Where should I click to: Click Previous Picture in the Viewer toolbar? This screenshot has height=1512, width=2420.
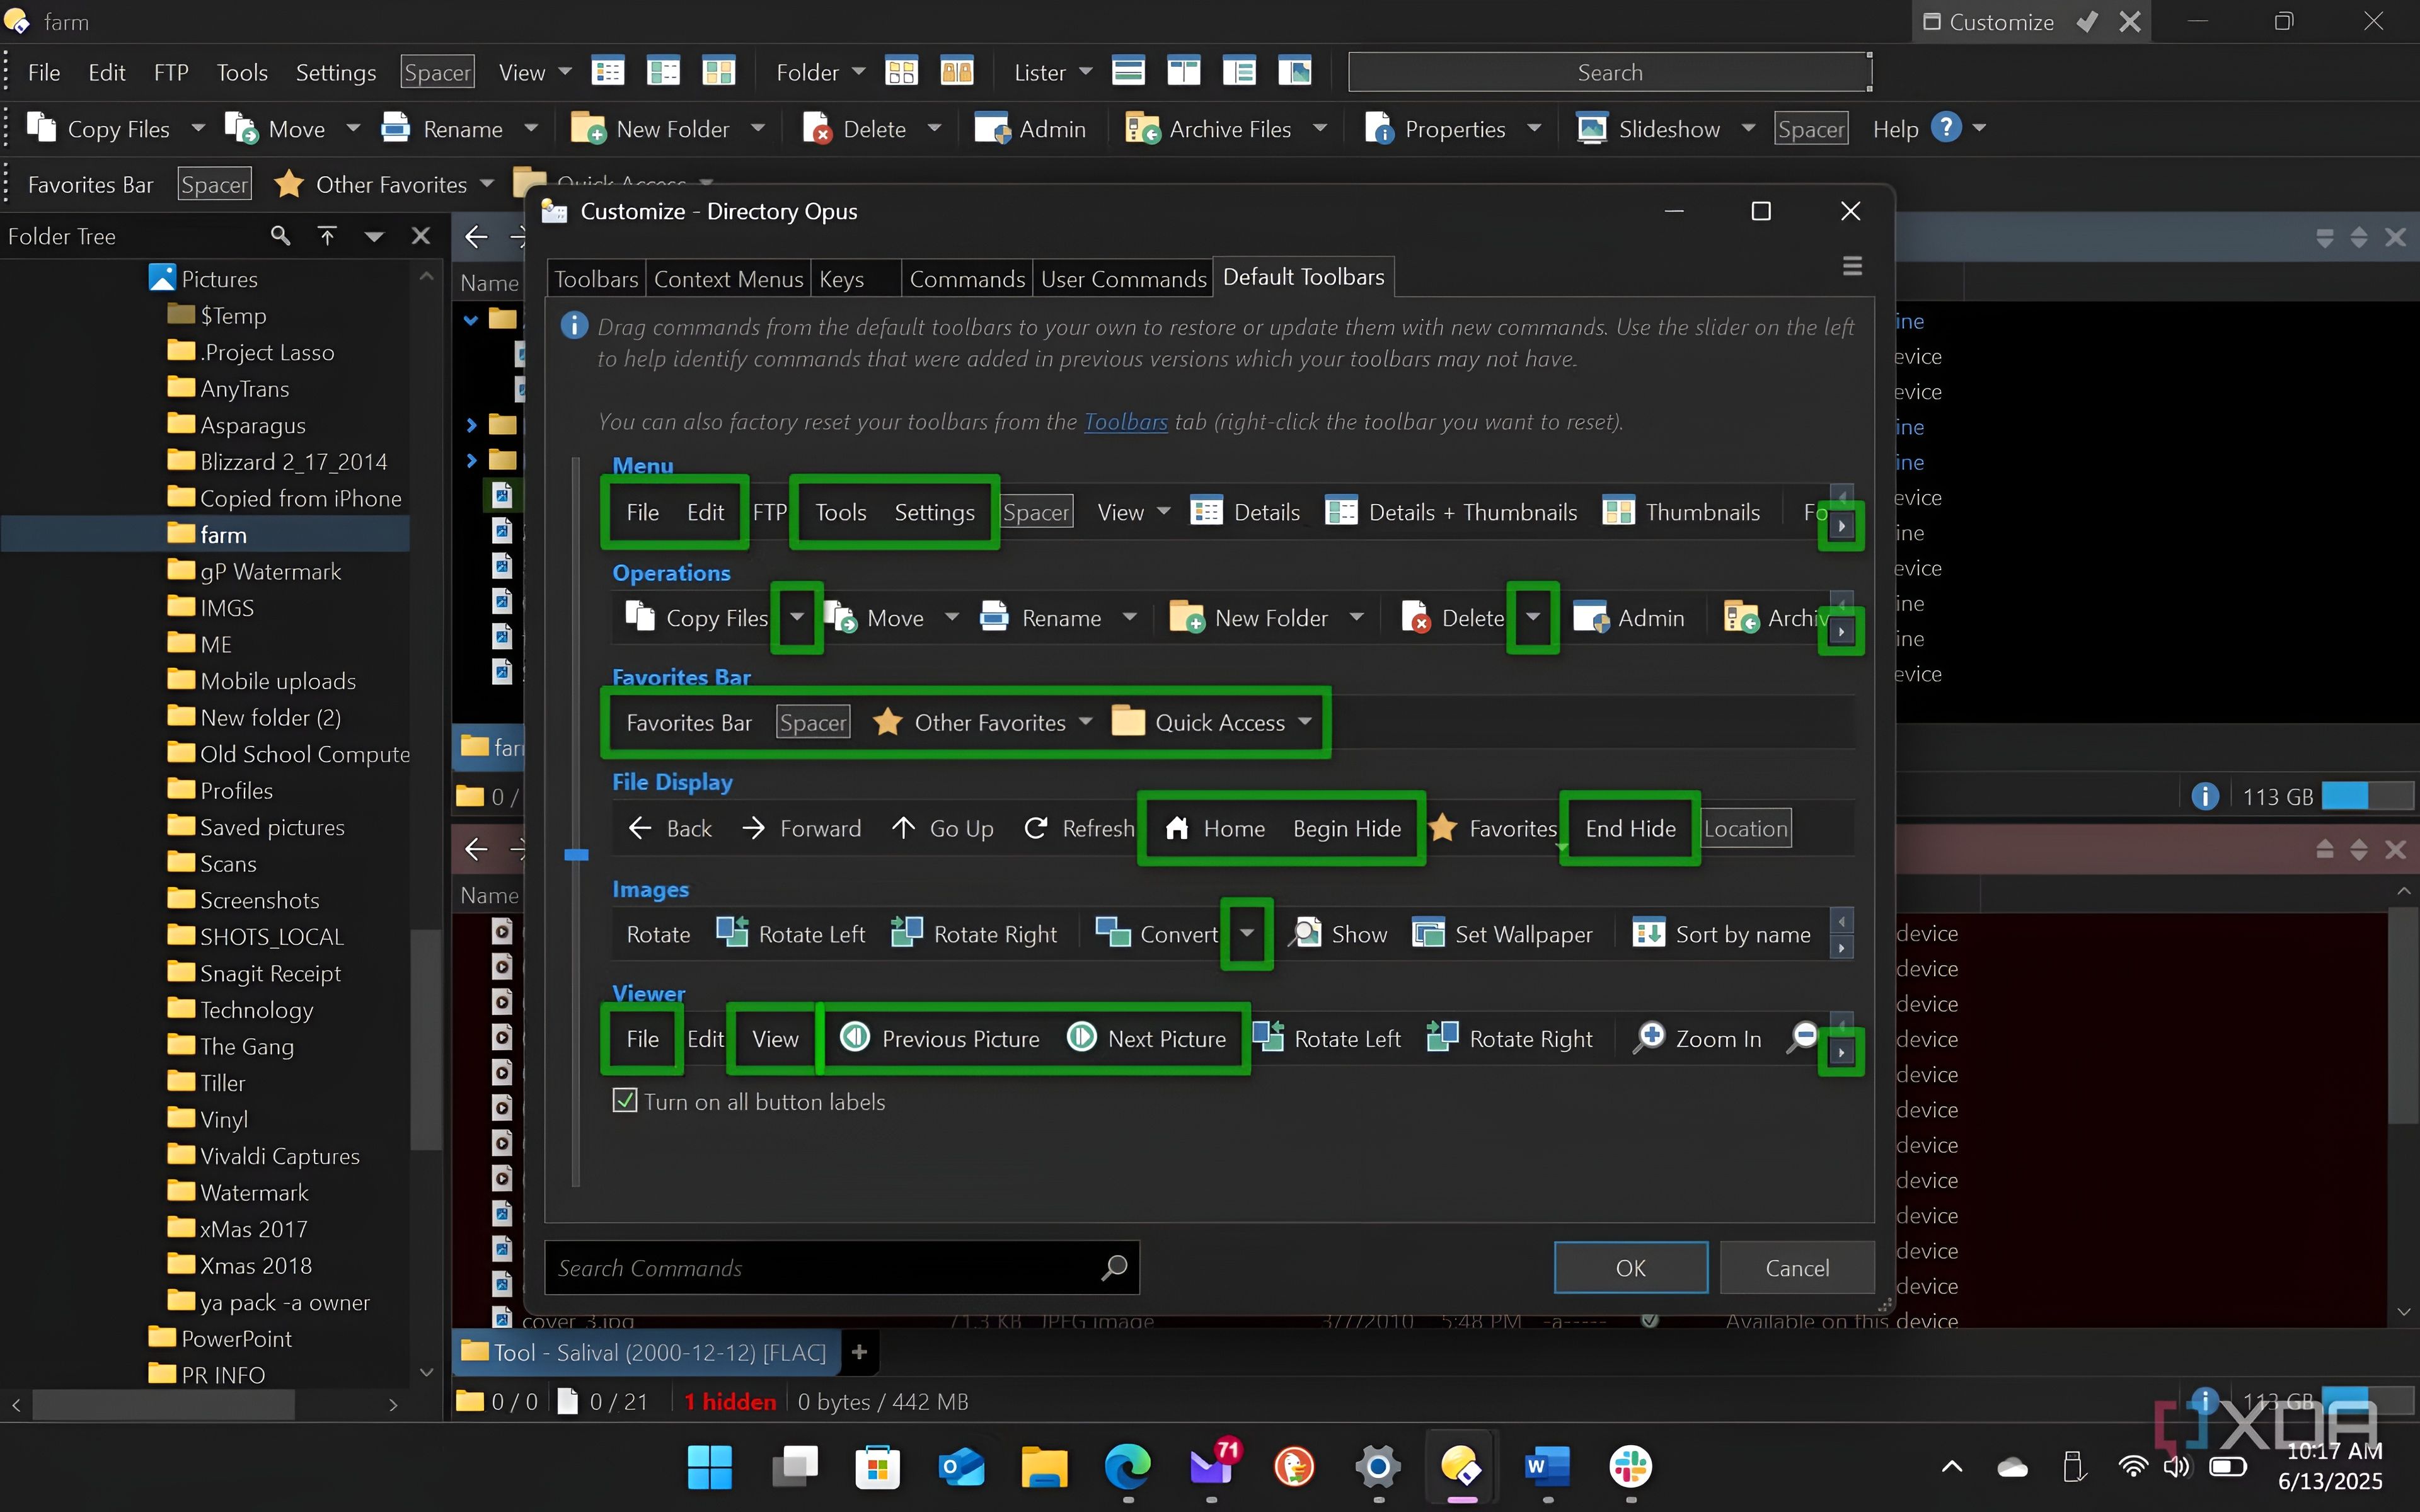coord(940,1039)
